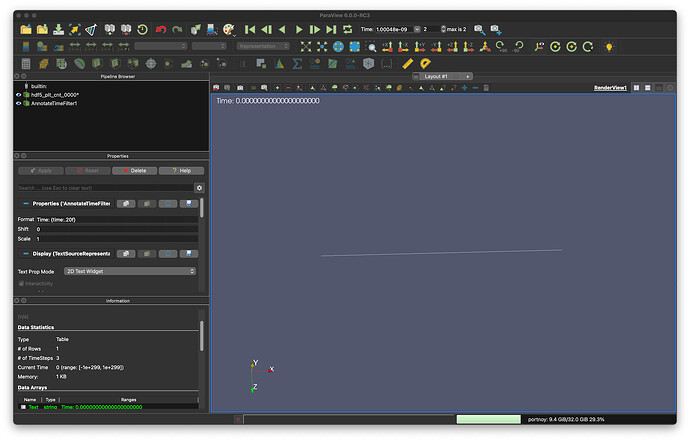Click the Delete button
This screenshot has height=440, width=690.
(x=134, y=171)
